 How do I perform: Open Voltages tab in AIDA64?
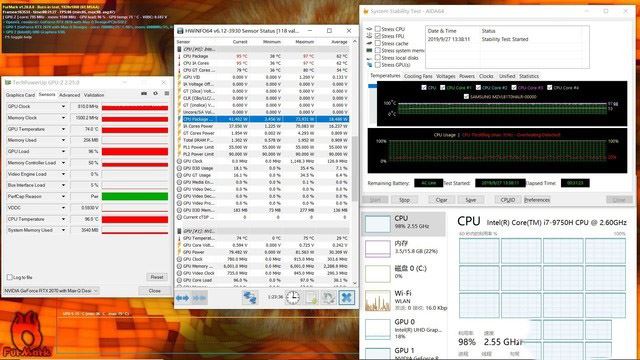pyautogui.click(x=445, y=76)
